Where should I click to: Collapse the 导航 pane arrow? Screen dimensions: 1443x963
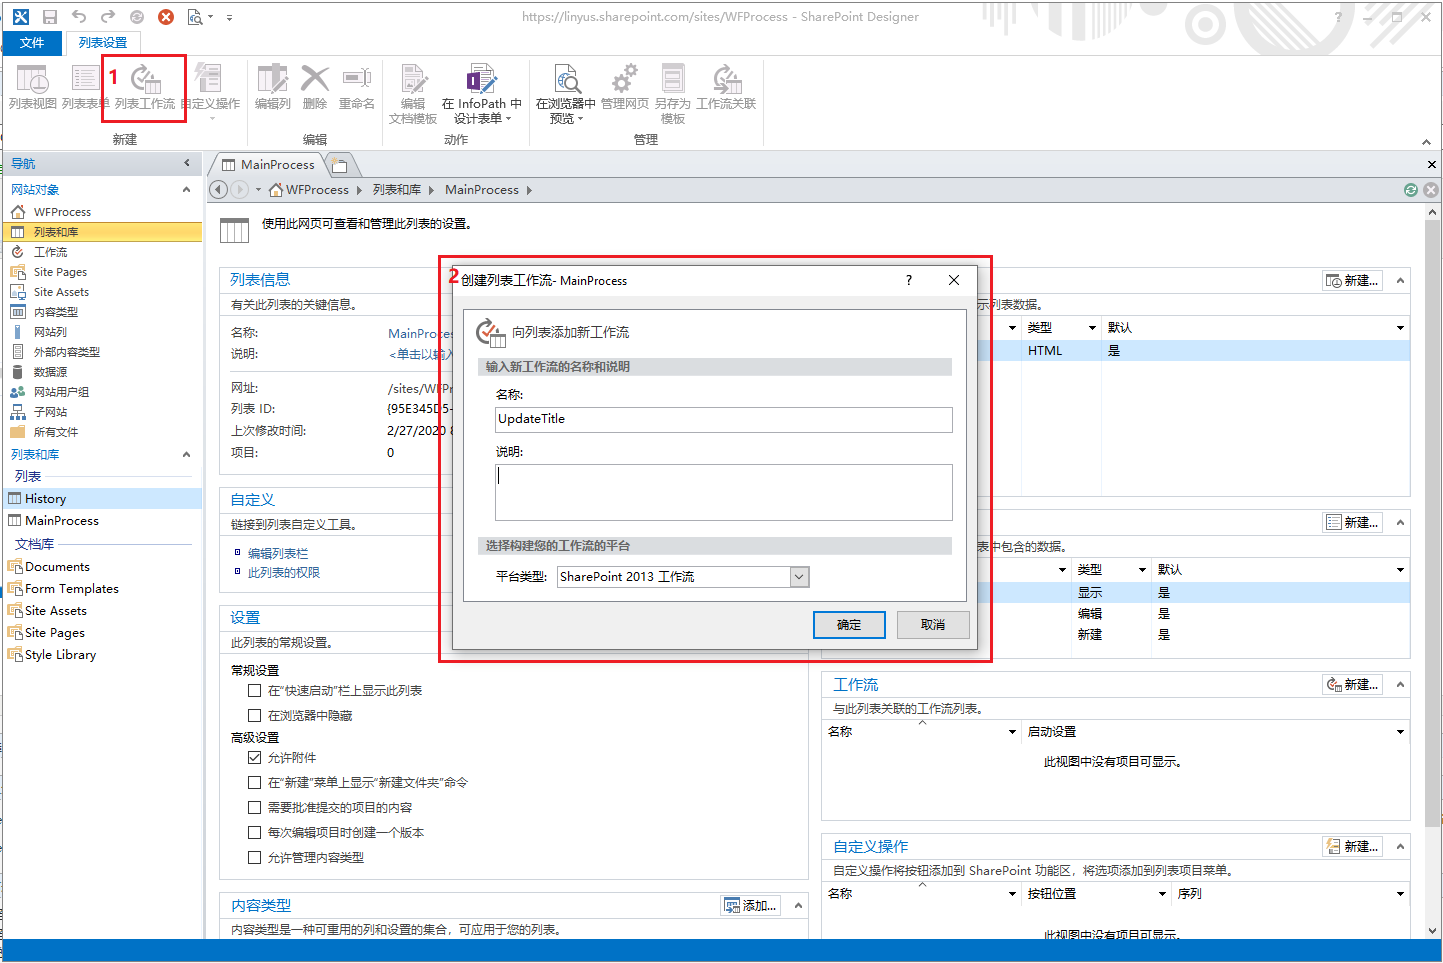pyautogui.click(x=187, y=163)
